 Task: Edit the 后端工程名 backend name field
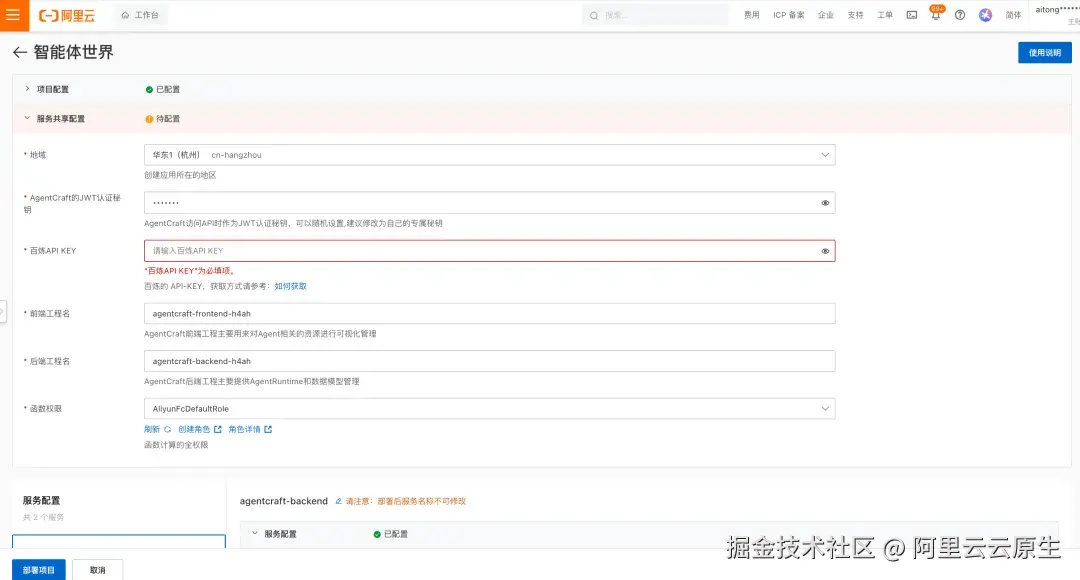tap(490, 361)
